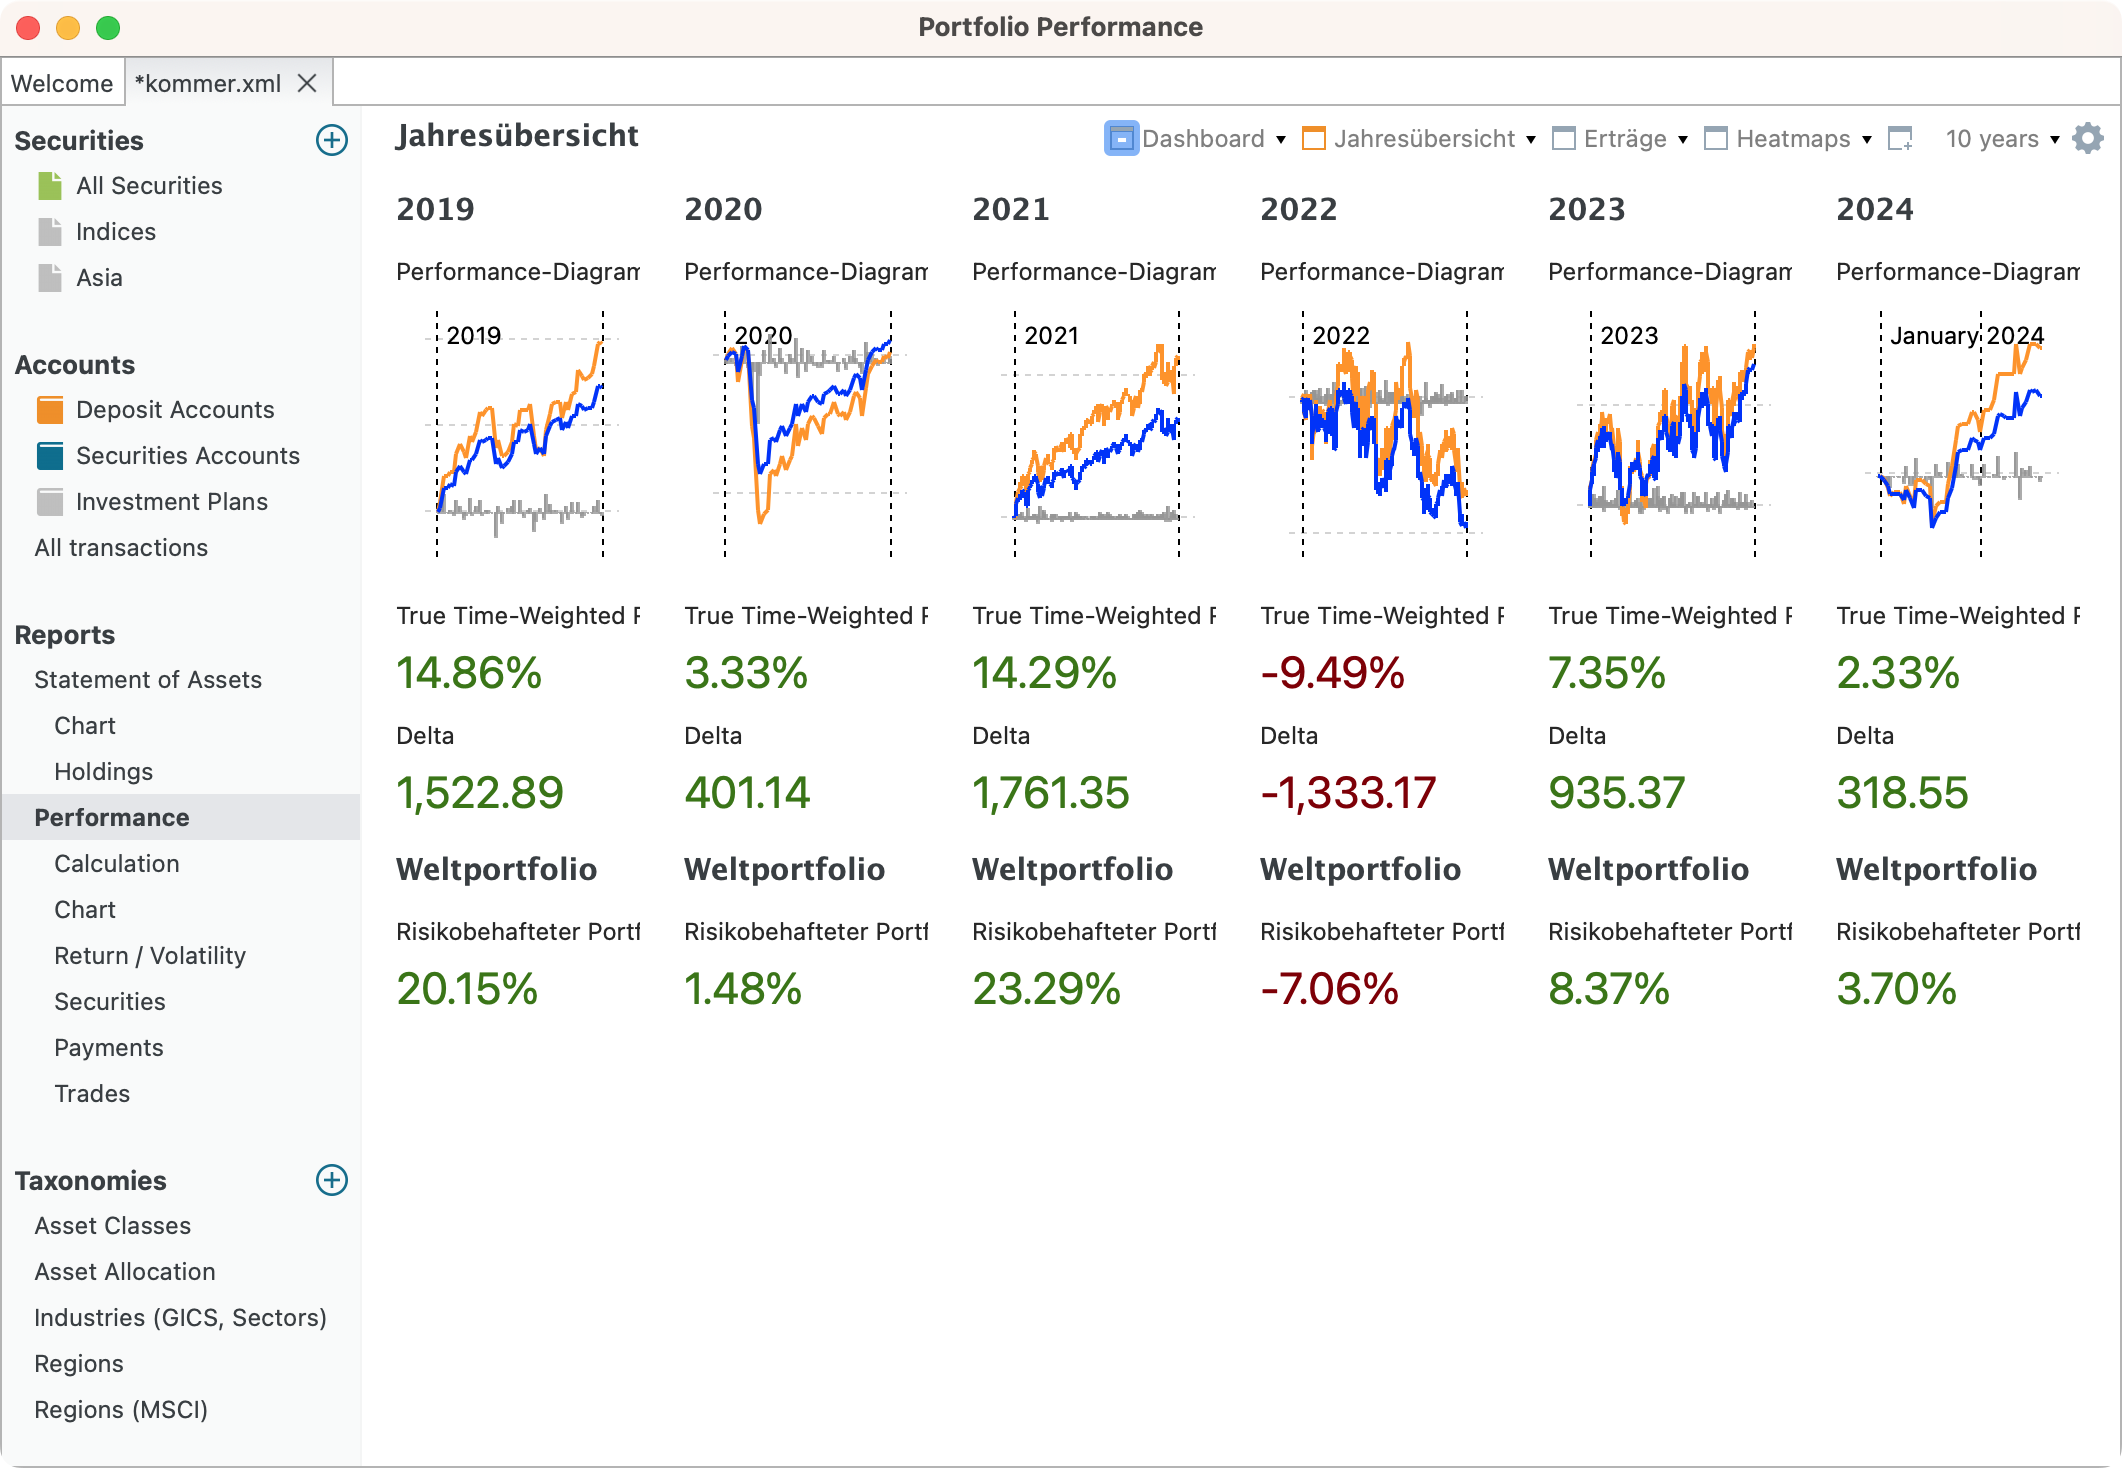
Task: Open All transactions in the sidebar
Action: [x=121, y=548]
